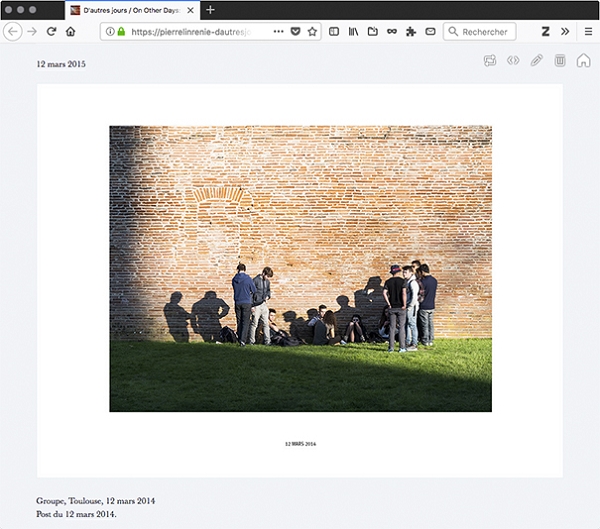Bookmark this page with the star icon

pyautogui.click(x=312, y=32)
